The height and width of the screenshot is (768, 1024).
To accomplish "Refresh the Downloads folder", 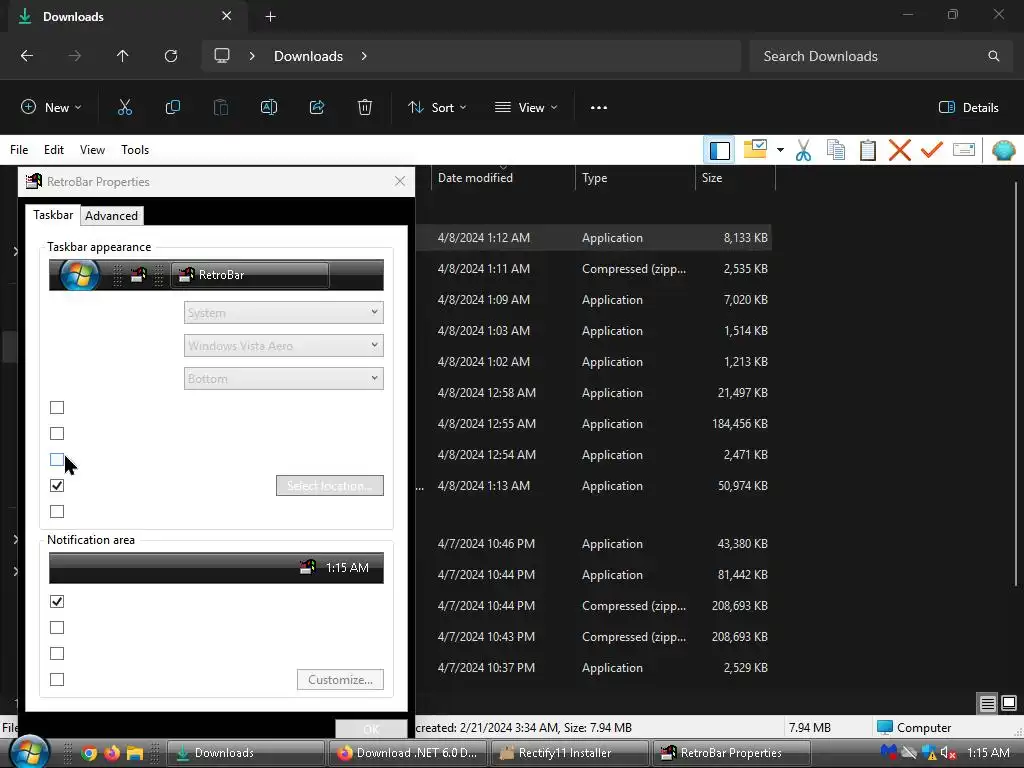I will tap(170, 56).
